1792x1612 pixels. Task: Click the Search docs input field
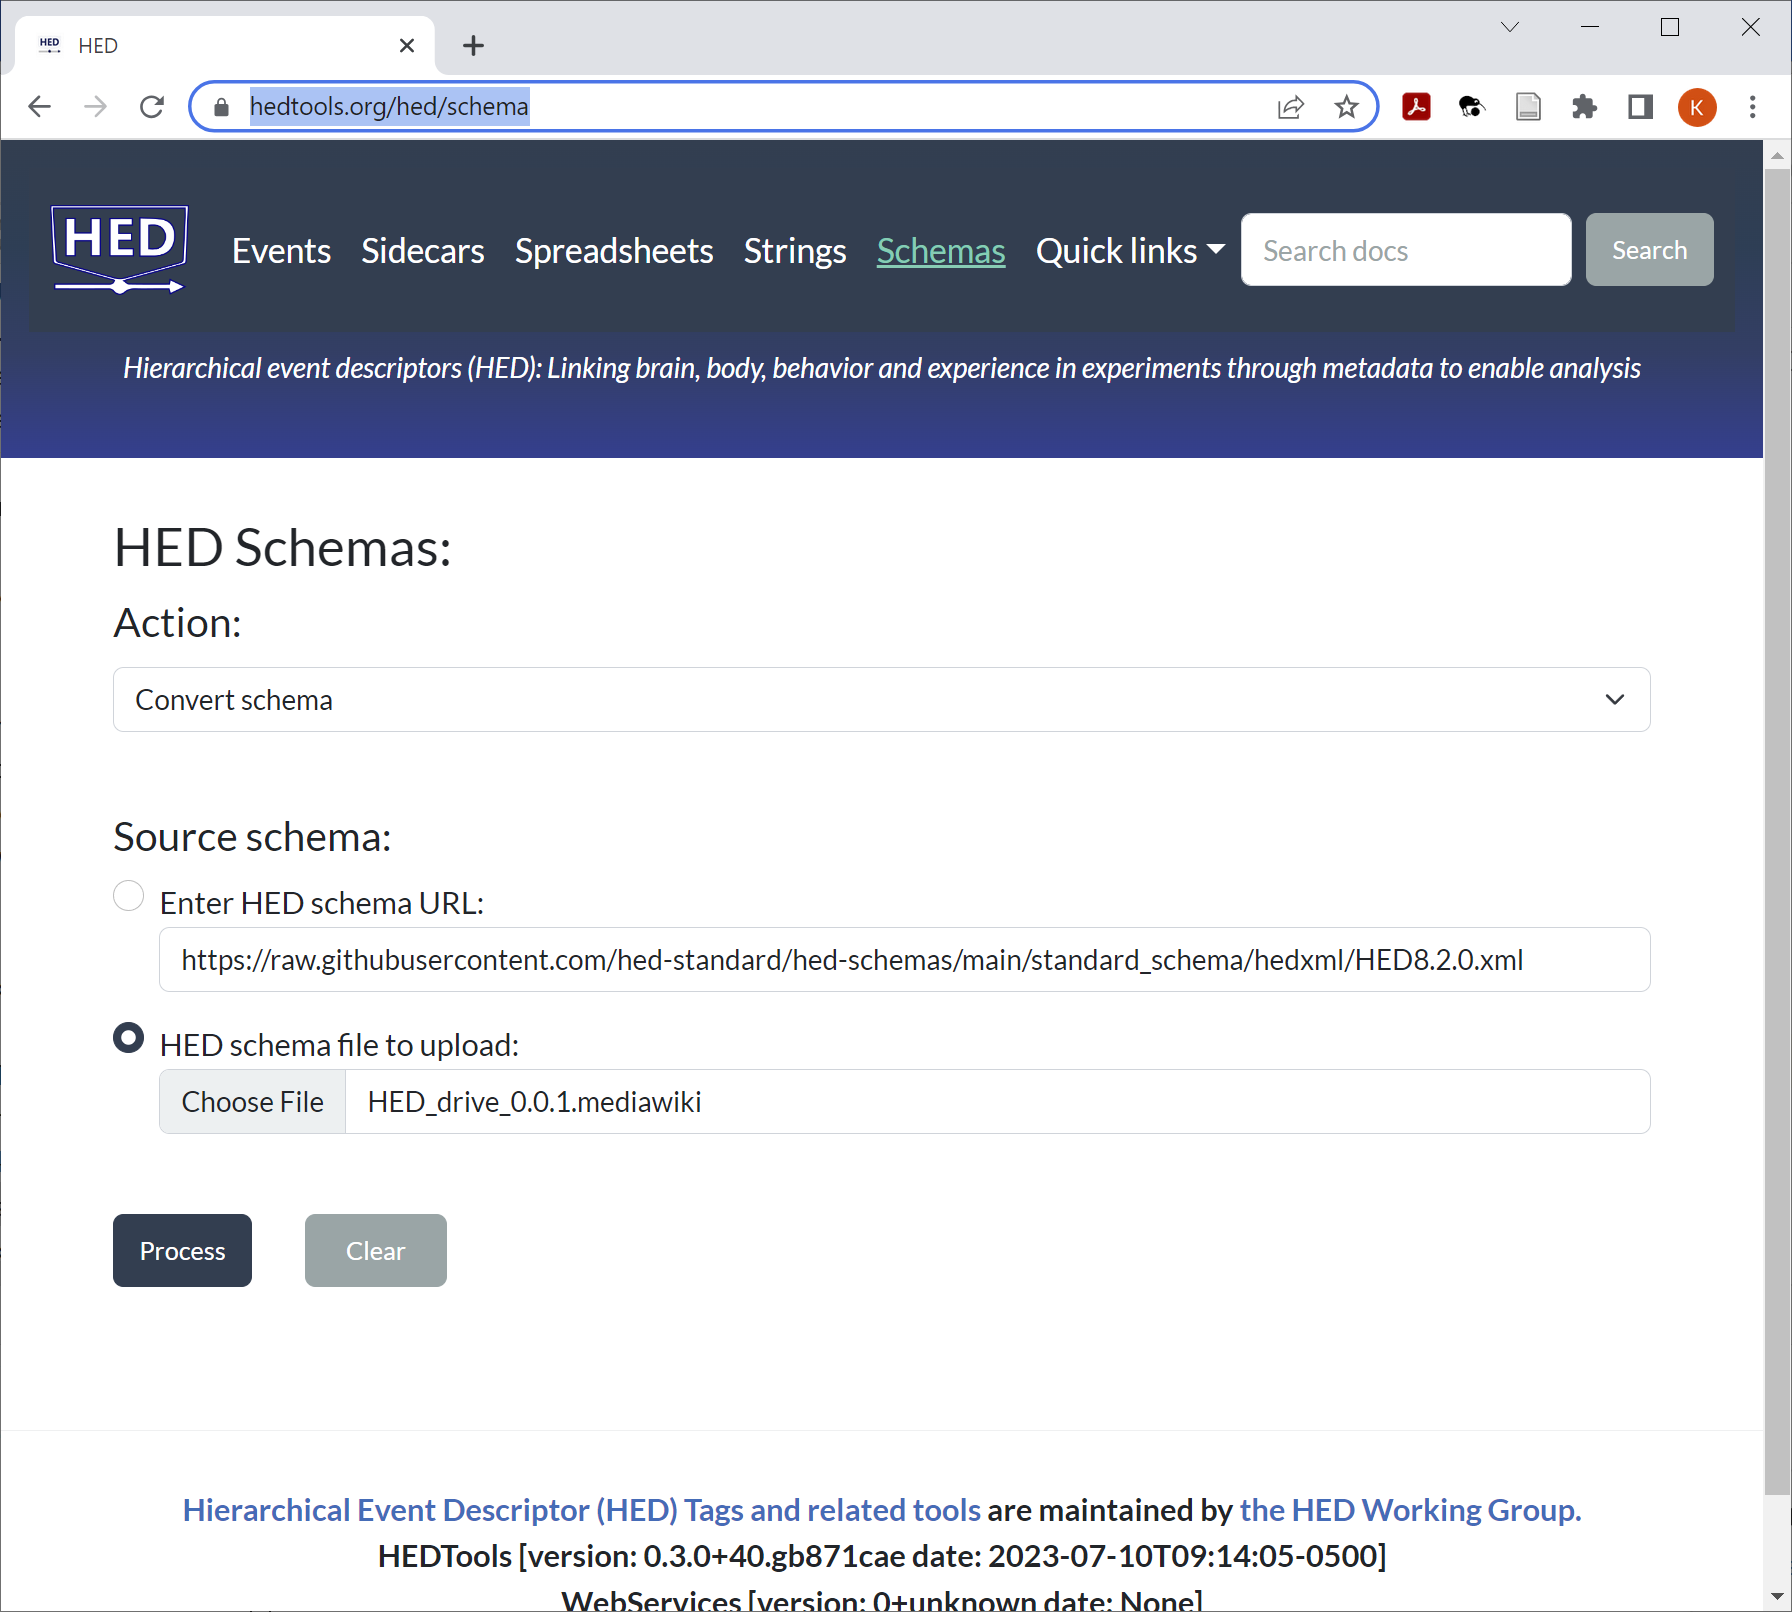click(x=1405, y=250)
